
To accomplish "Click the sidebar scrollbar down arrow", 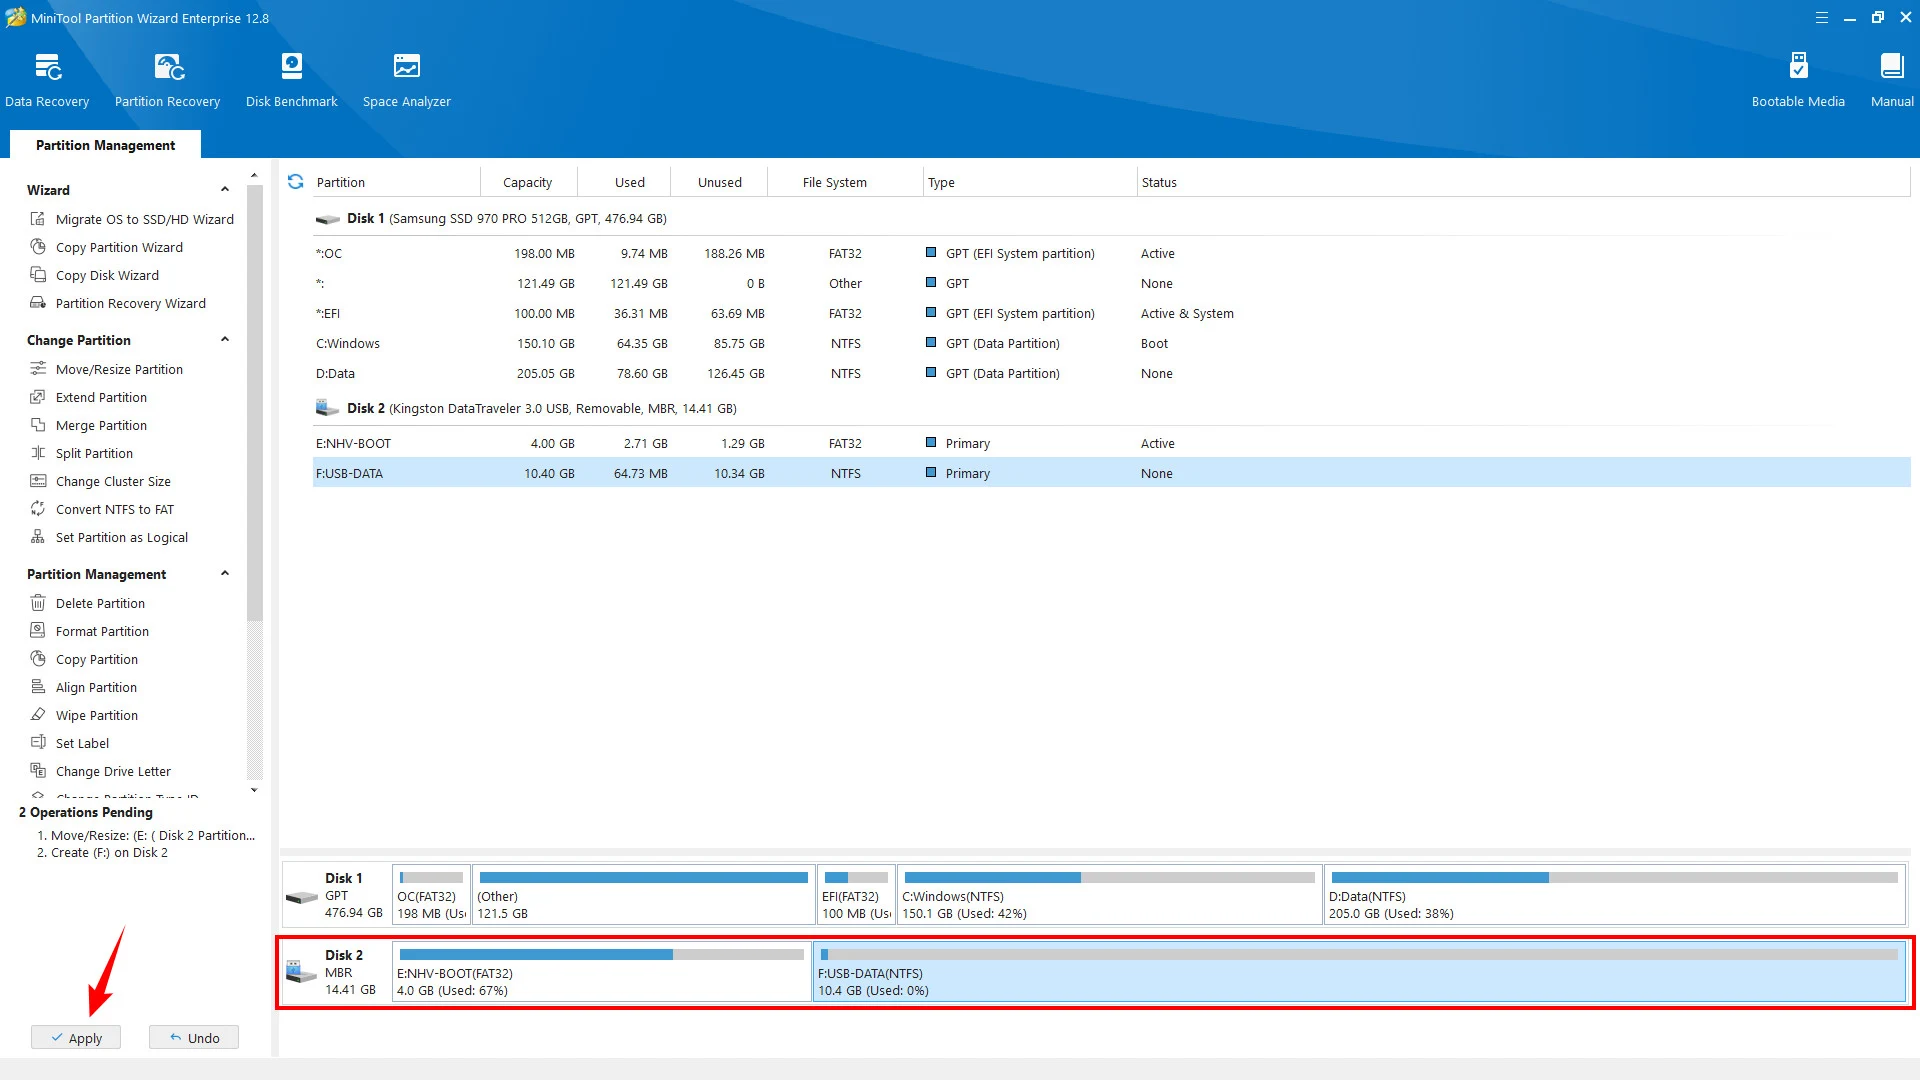I will pos(254,790).
